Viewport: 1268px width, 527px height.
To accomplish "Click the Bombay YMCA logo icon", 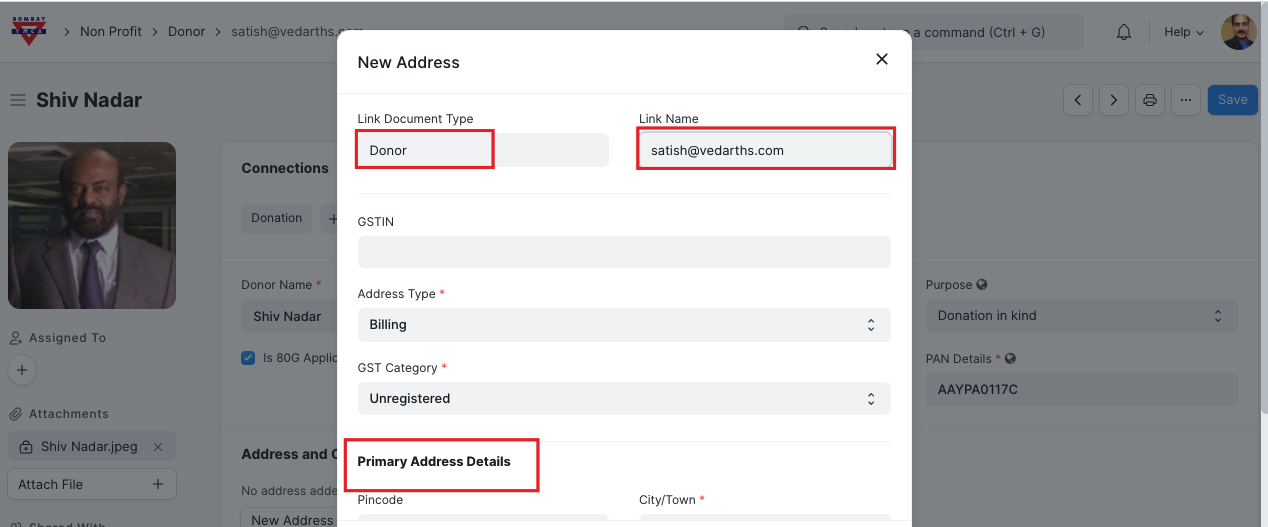I will pos(29,31).
